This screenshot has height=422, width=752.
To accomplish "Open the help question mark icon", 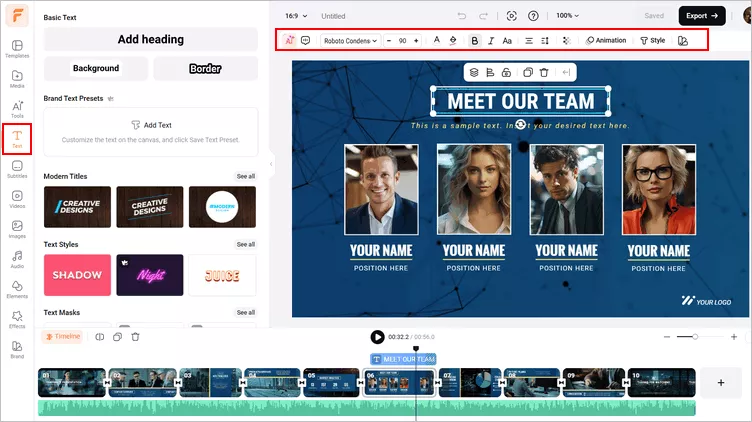I will pyautogui.click(x=533, y=16).
